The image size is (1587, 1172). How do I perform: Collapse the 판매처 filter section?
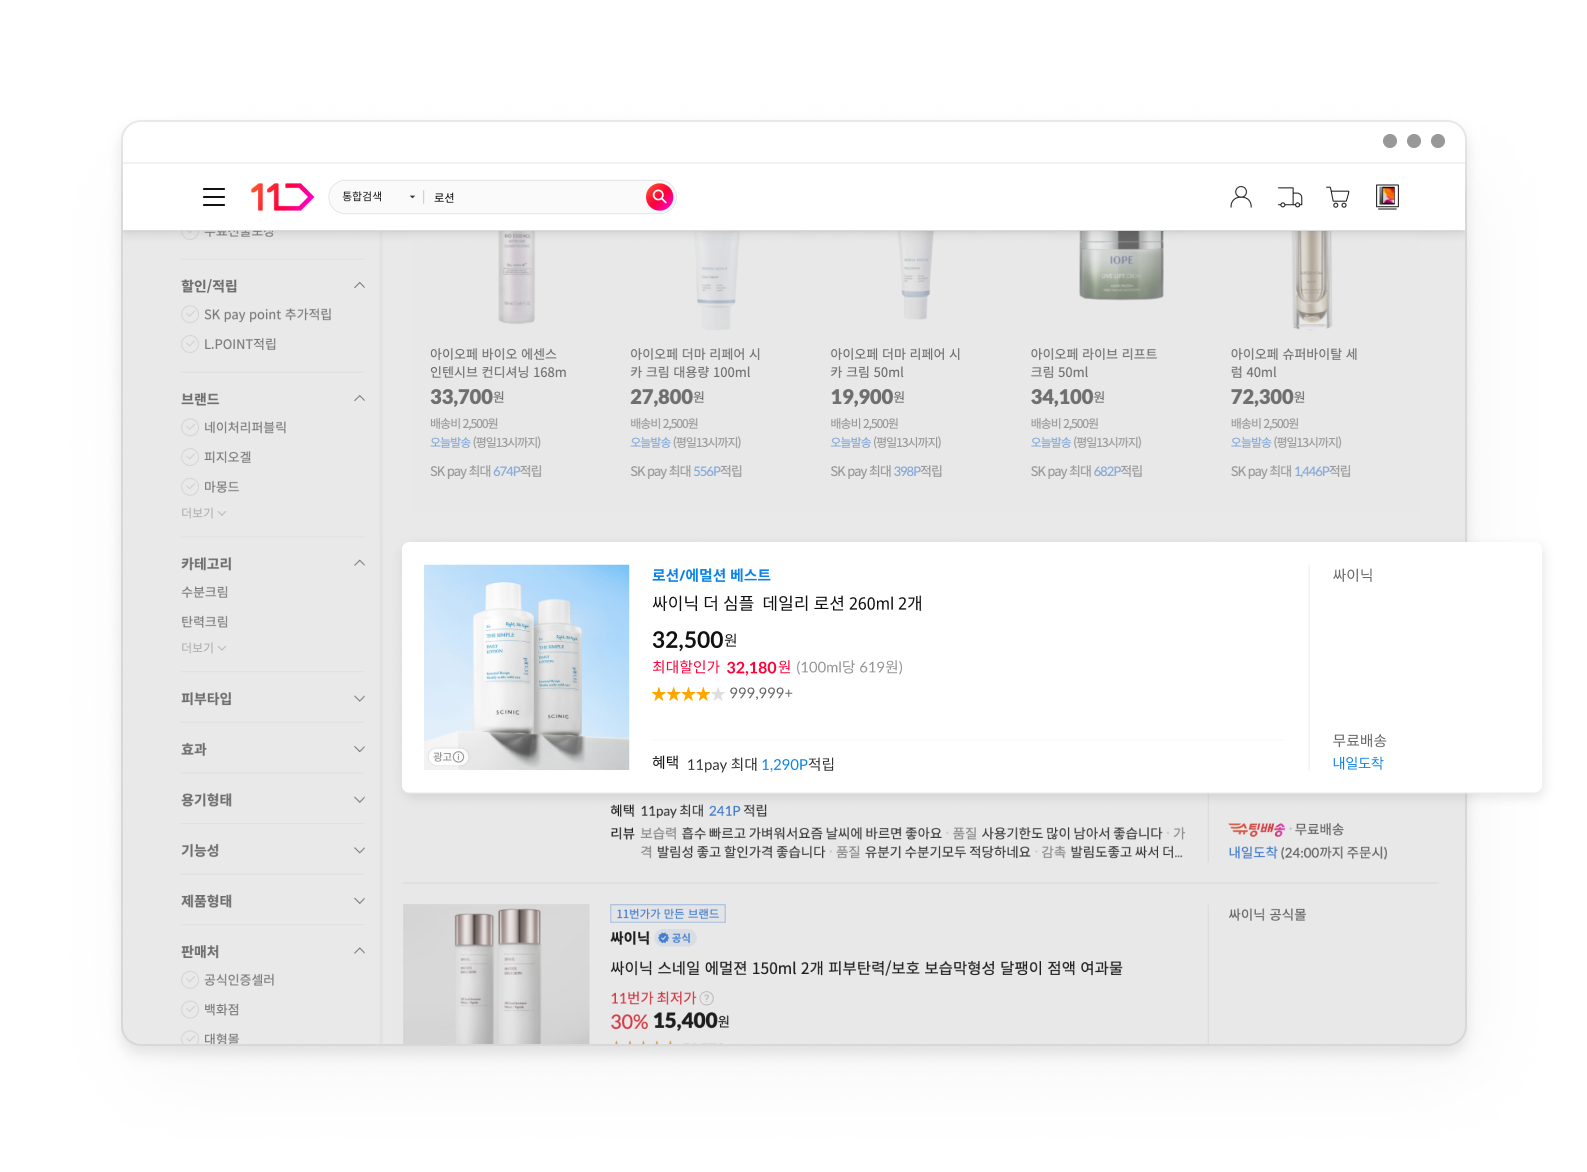pos(359,952)
